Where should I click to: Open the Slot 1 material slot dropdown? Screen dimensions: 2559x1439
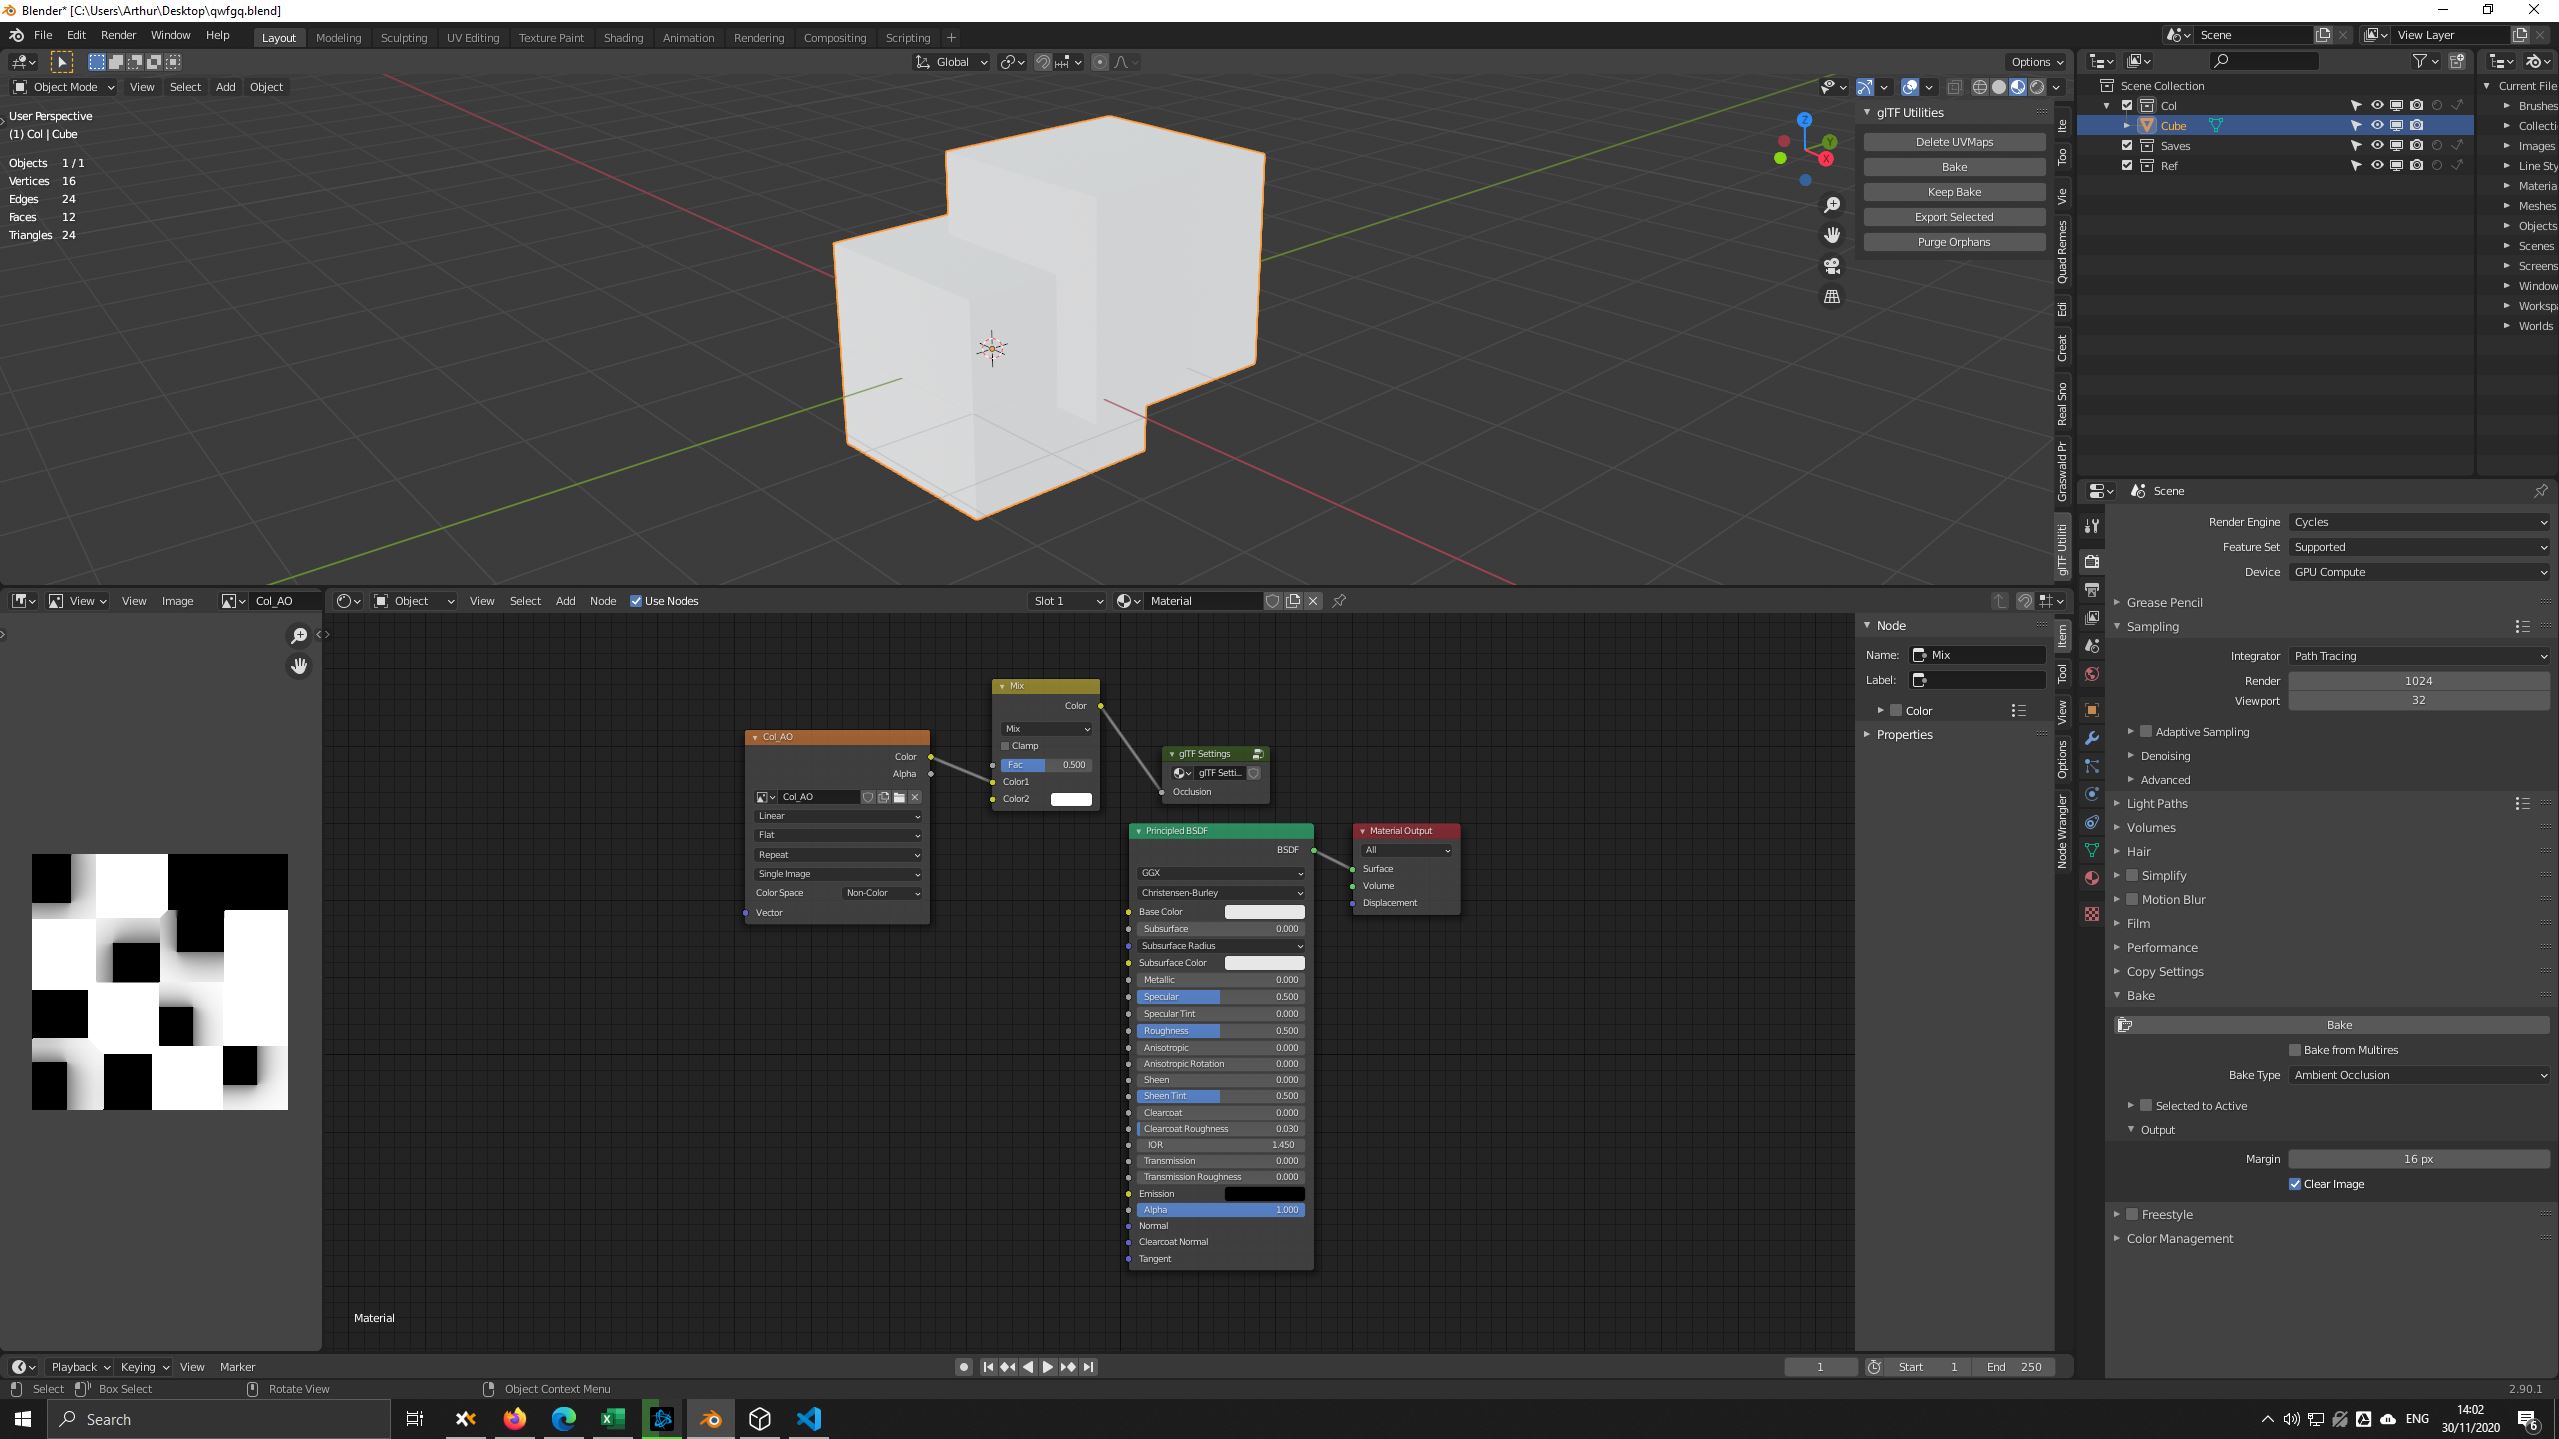[x=1067, y=601]
